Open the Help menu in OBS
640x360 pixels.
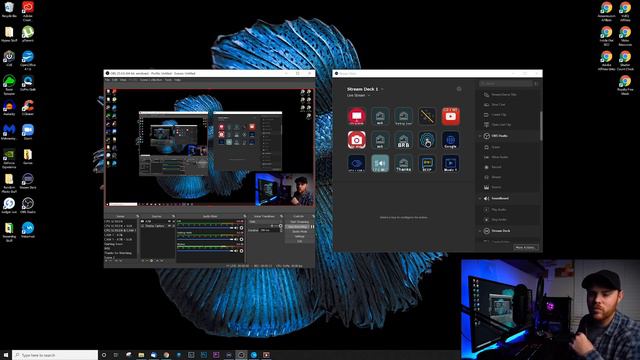(178, 80)
